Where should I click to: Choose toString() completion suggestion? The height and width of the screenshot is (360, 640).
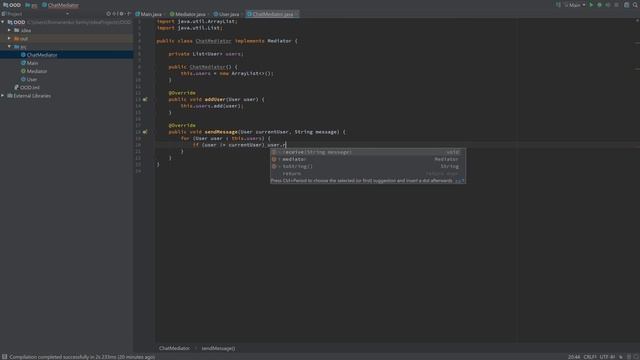pos(367,166)
